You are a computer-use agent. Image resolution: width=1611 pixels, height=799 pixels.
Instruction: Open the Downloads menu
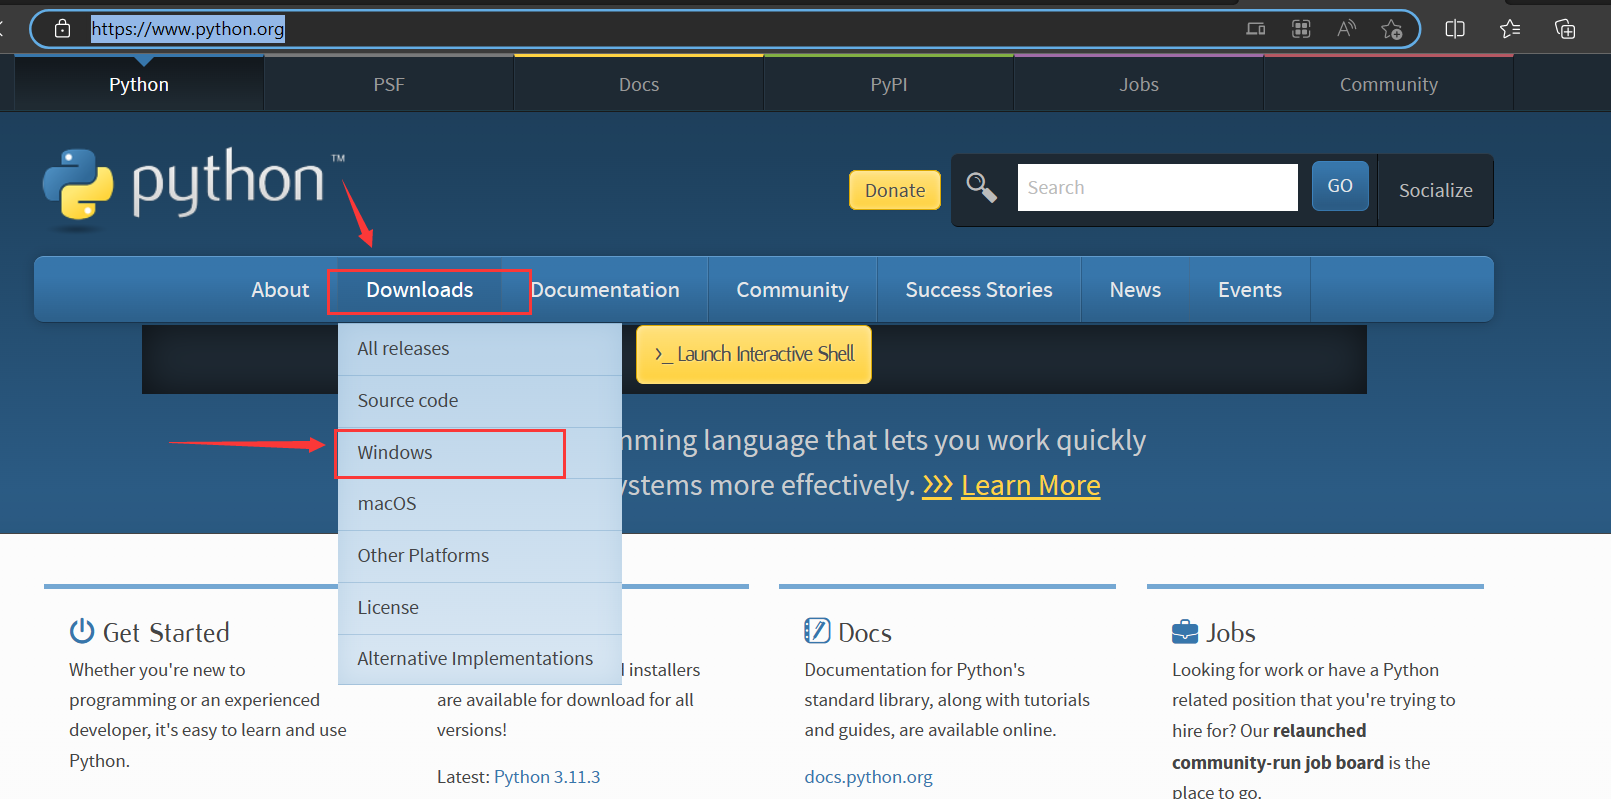coord(420,289)
